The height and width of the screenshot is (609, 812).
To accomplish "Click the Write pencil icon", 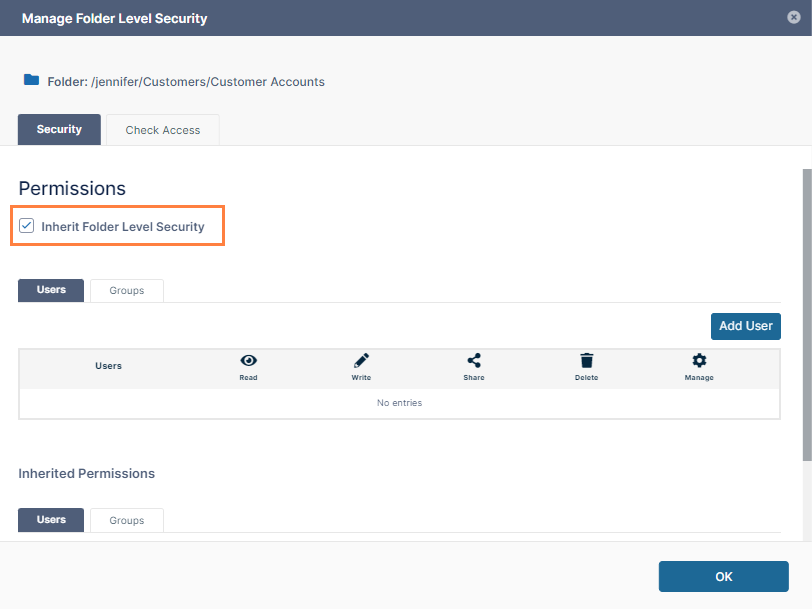I will pyautogui.click(x=361, y=361).
